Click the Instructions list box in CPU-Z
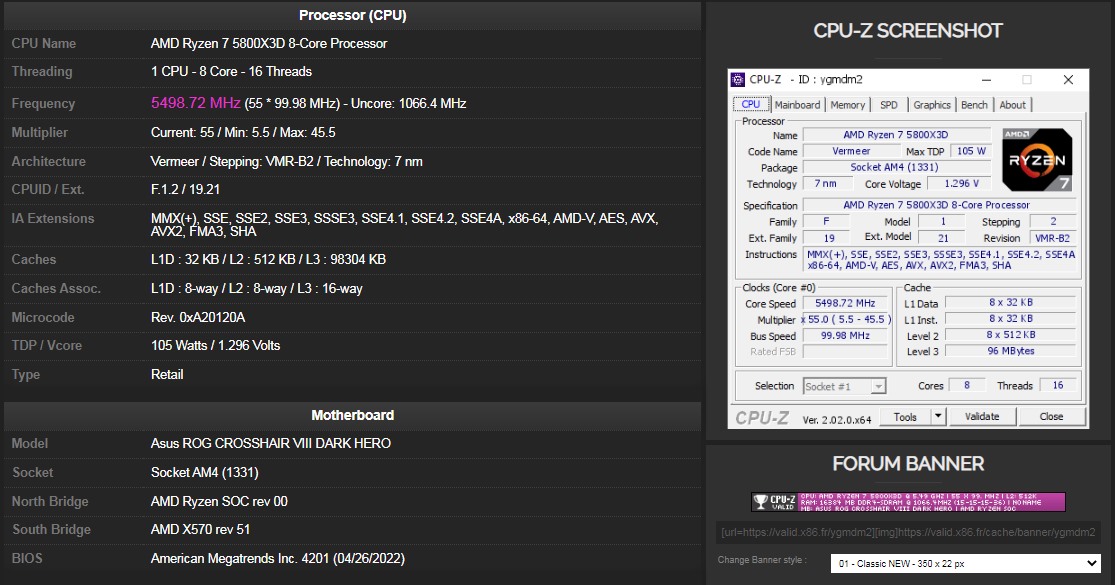1115x585 pixels. (941, 260)
